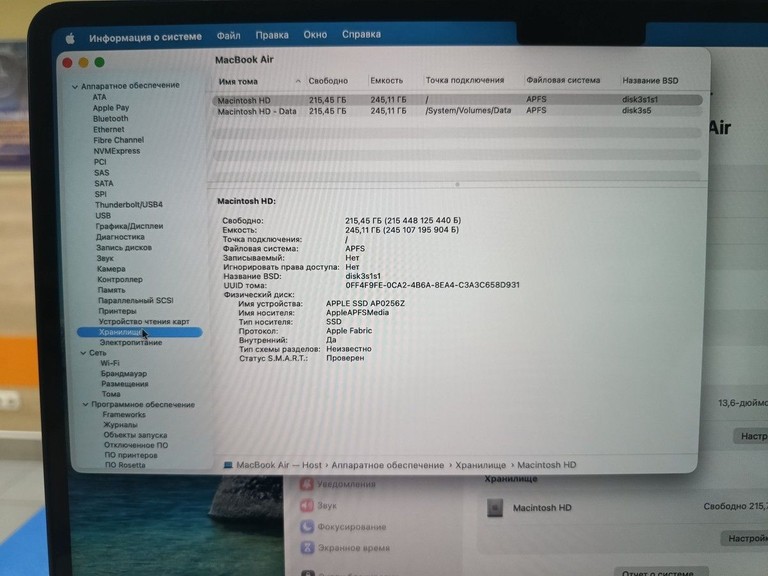Select PCI in the sidebar

pos(100,162)
